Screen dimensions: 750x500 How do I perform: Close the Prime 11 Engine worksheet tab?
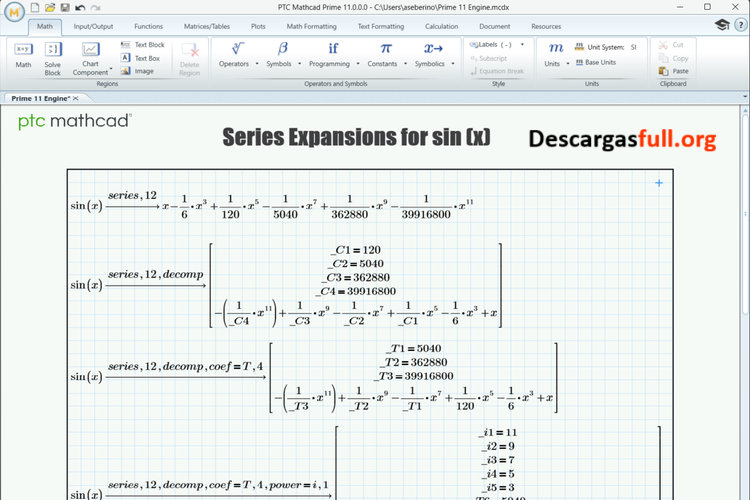(x=76, y=98)
